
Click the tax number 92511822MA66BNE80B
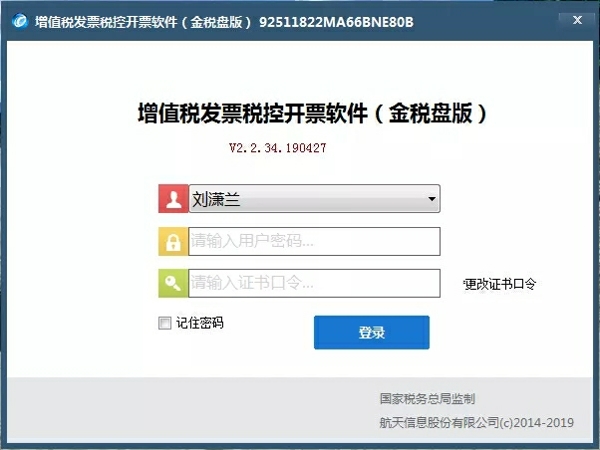coord(336,22)
